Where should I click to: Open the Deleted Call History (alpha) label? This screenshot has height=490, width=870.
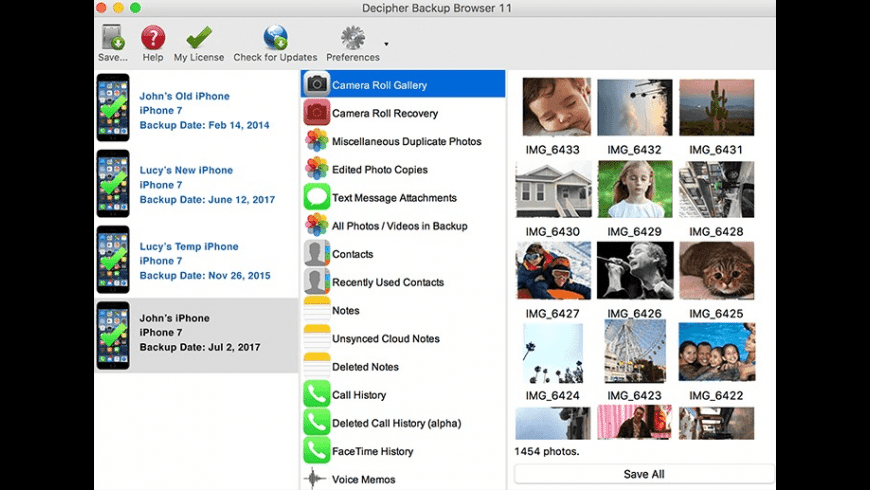(397, 423)
